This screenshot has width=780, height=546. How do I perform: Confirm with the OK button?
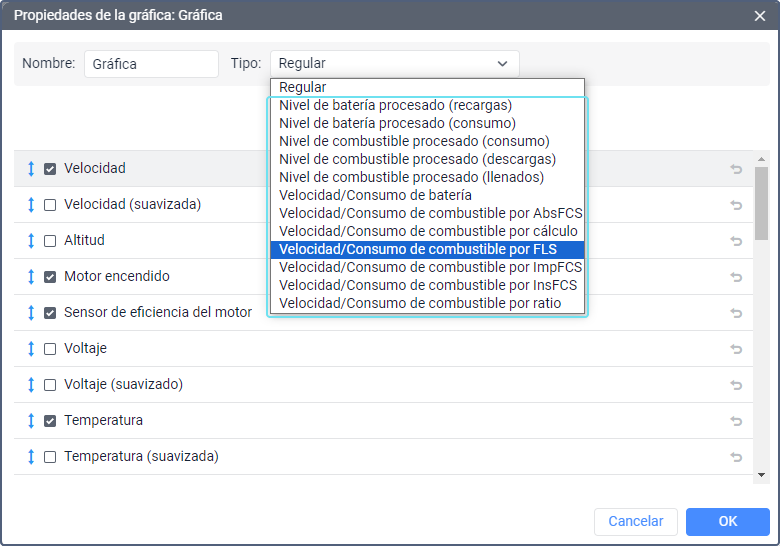pyautogui.click(x=727, y=521)
